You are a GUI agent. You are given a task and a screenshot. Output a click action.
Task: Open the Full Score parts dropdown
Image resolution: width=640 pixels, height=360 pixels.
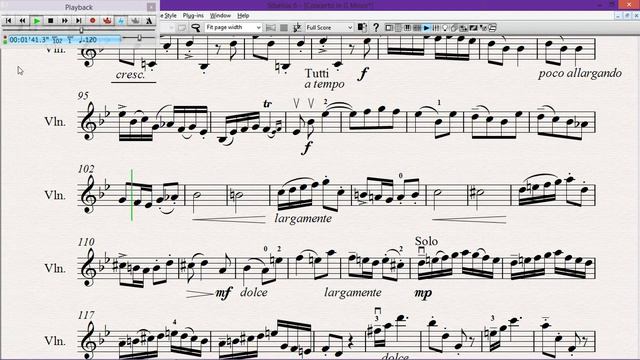[329, 27]
